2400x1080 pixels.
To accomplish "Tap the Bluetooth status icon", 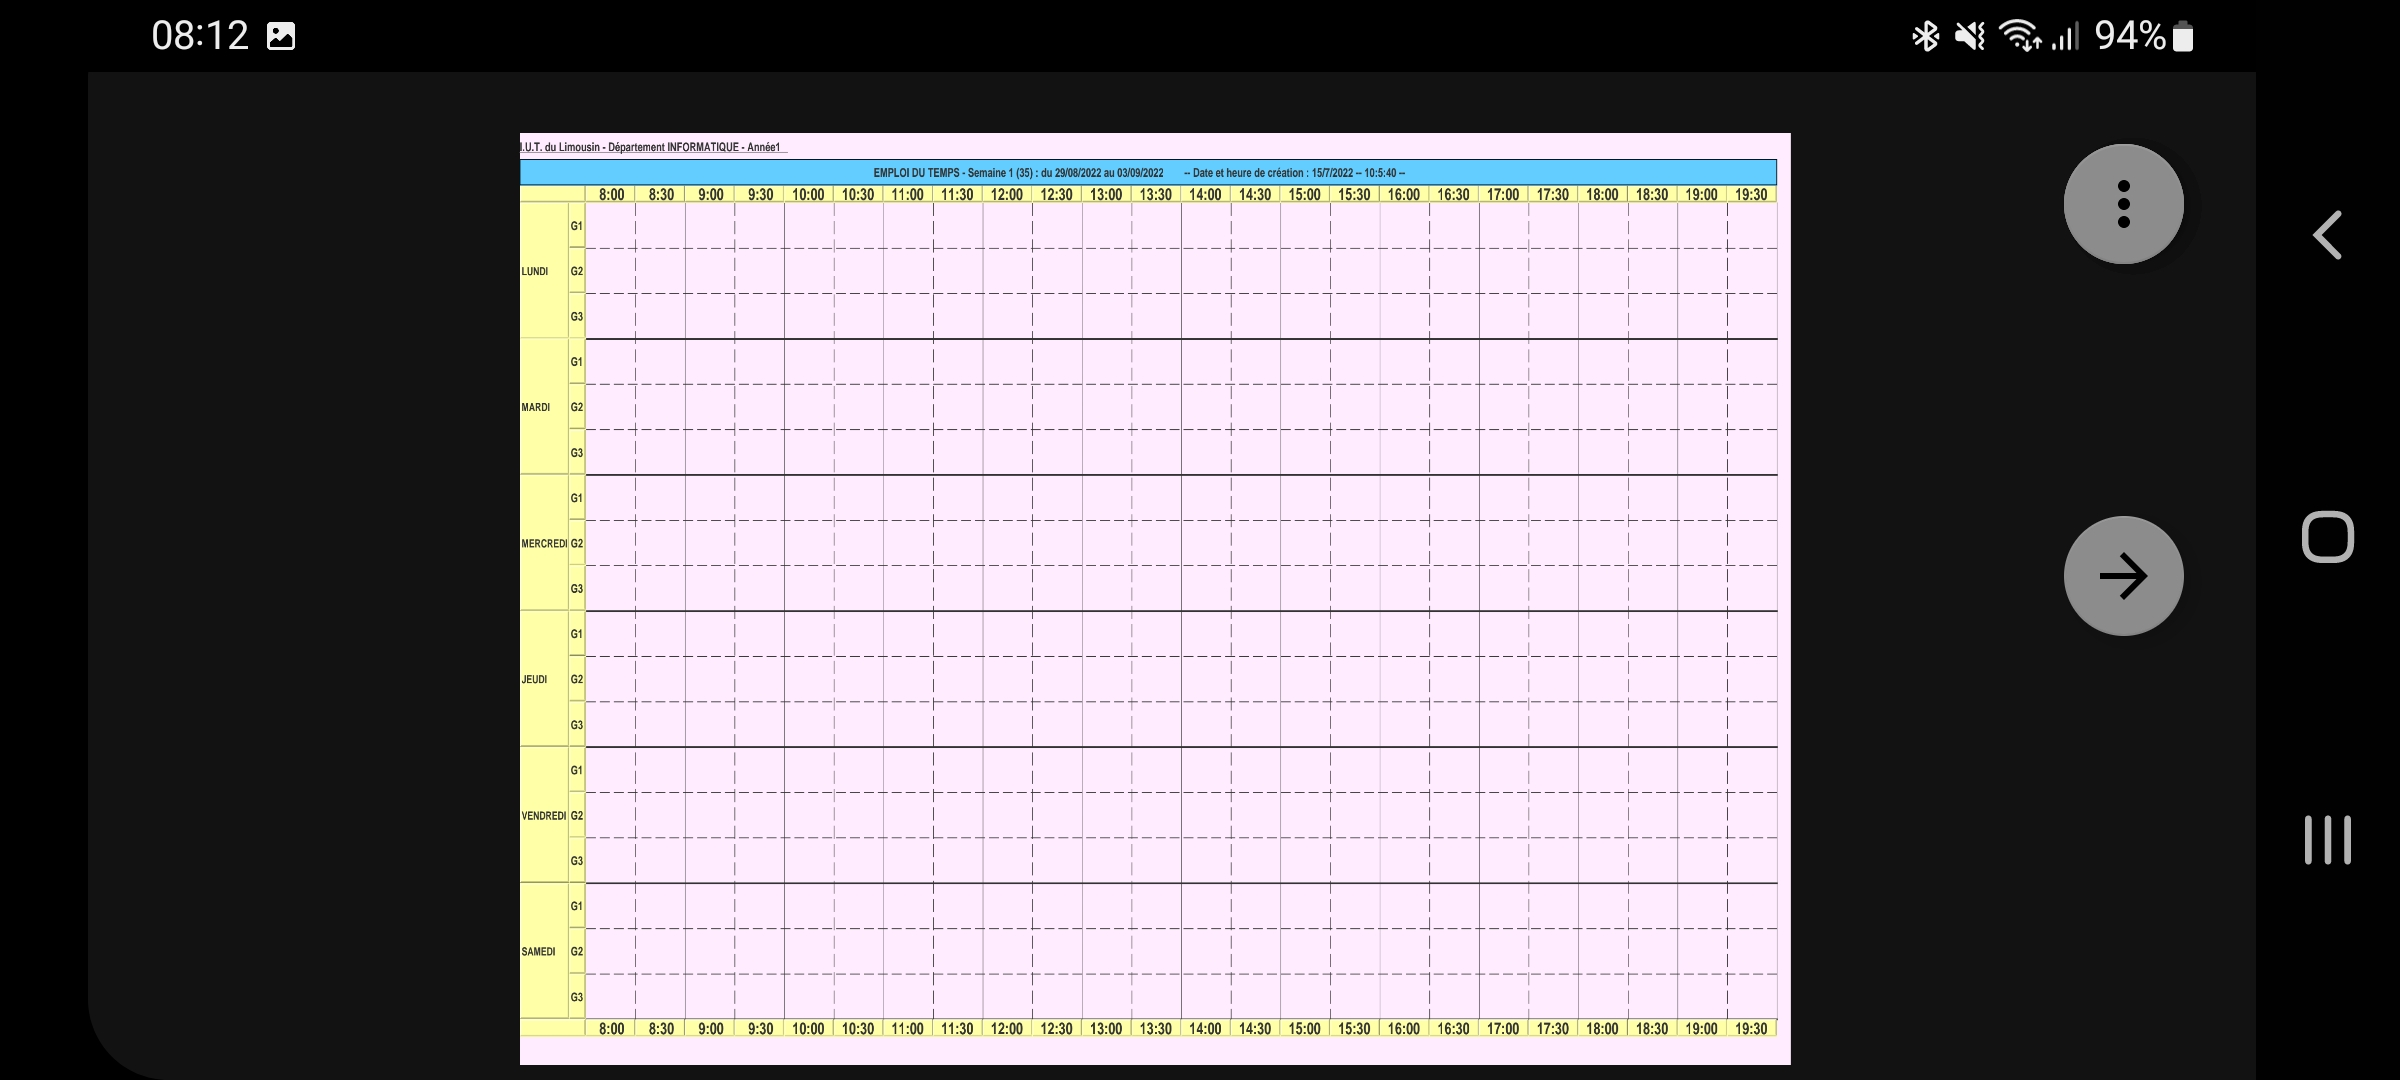I will [x=1925, y=37].
